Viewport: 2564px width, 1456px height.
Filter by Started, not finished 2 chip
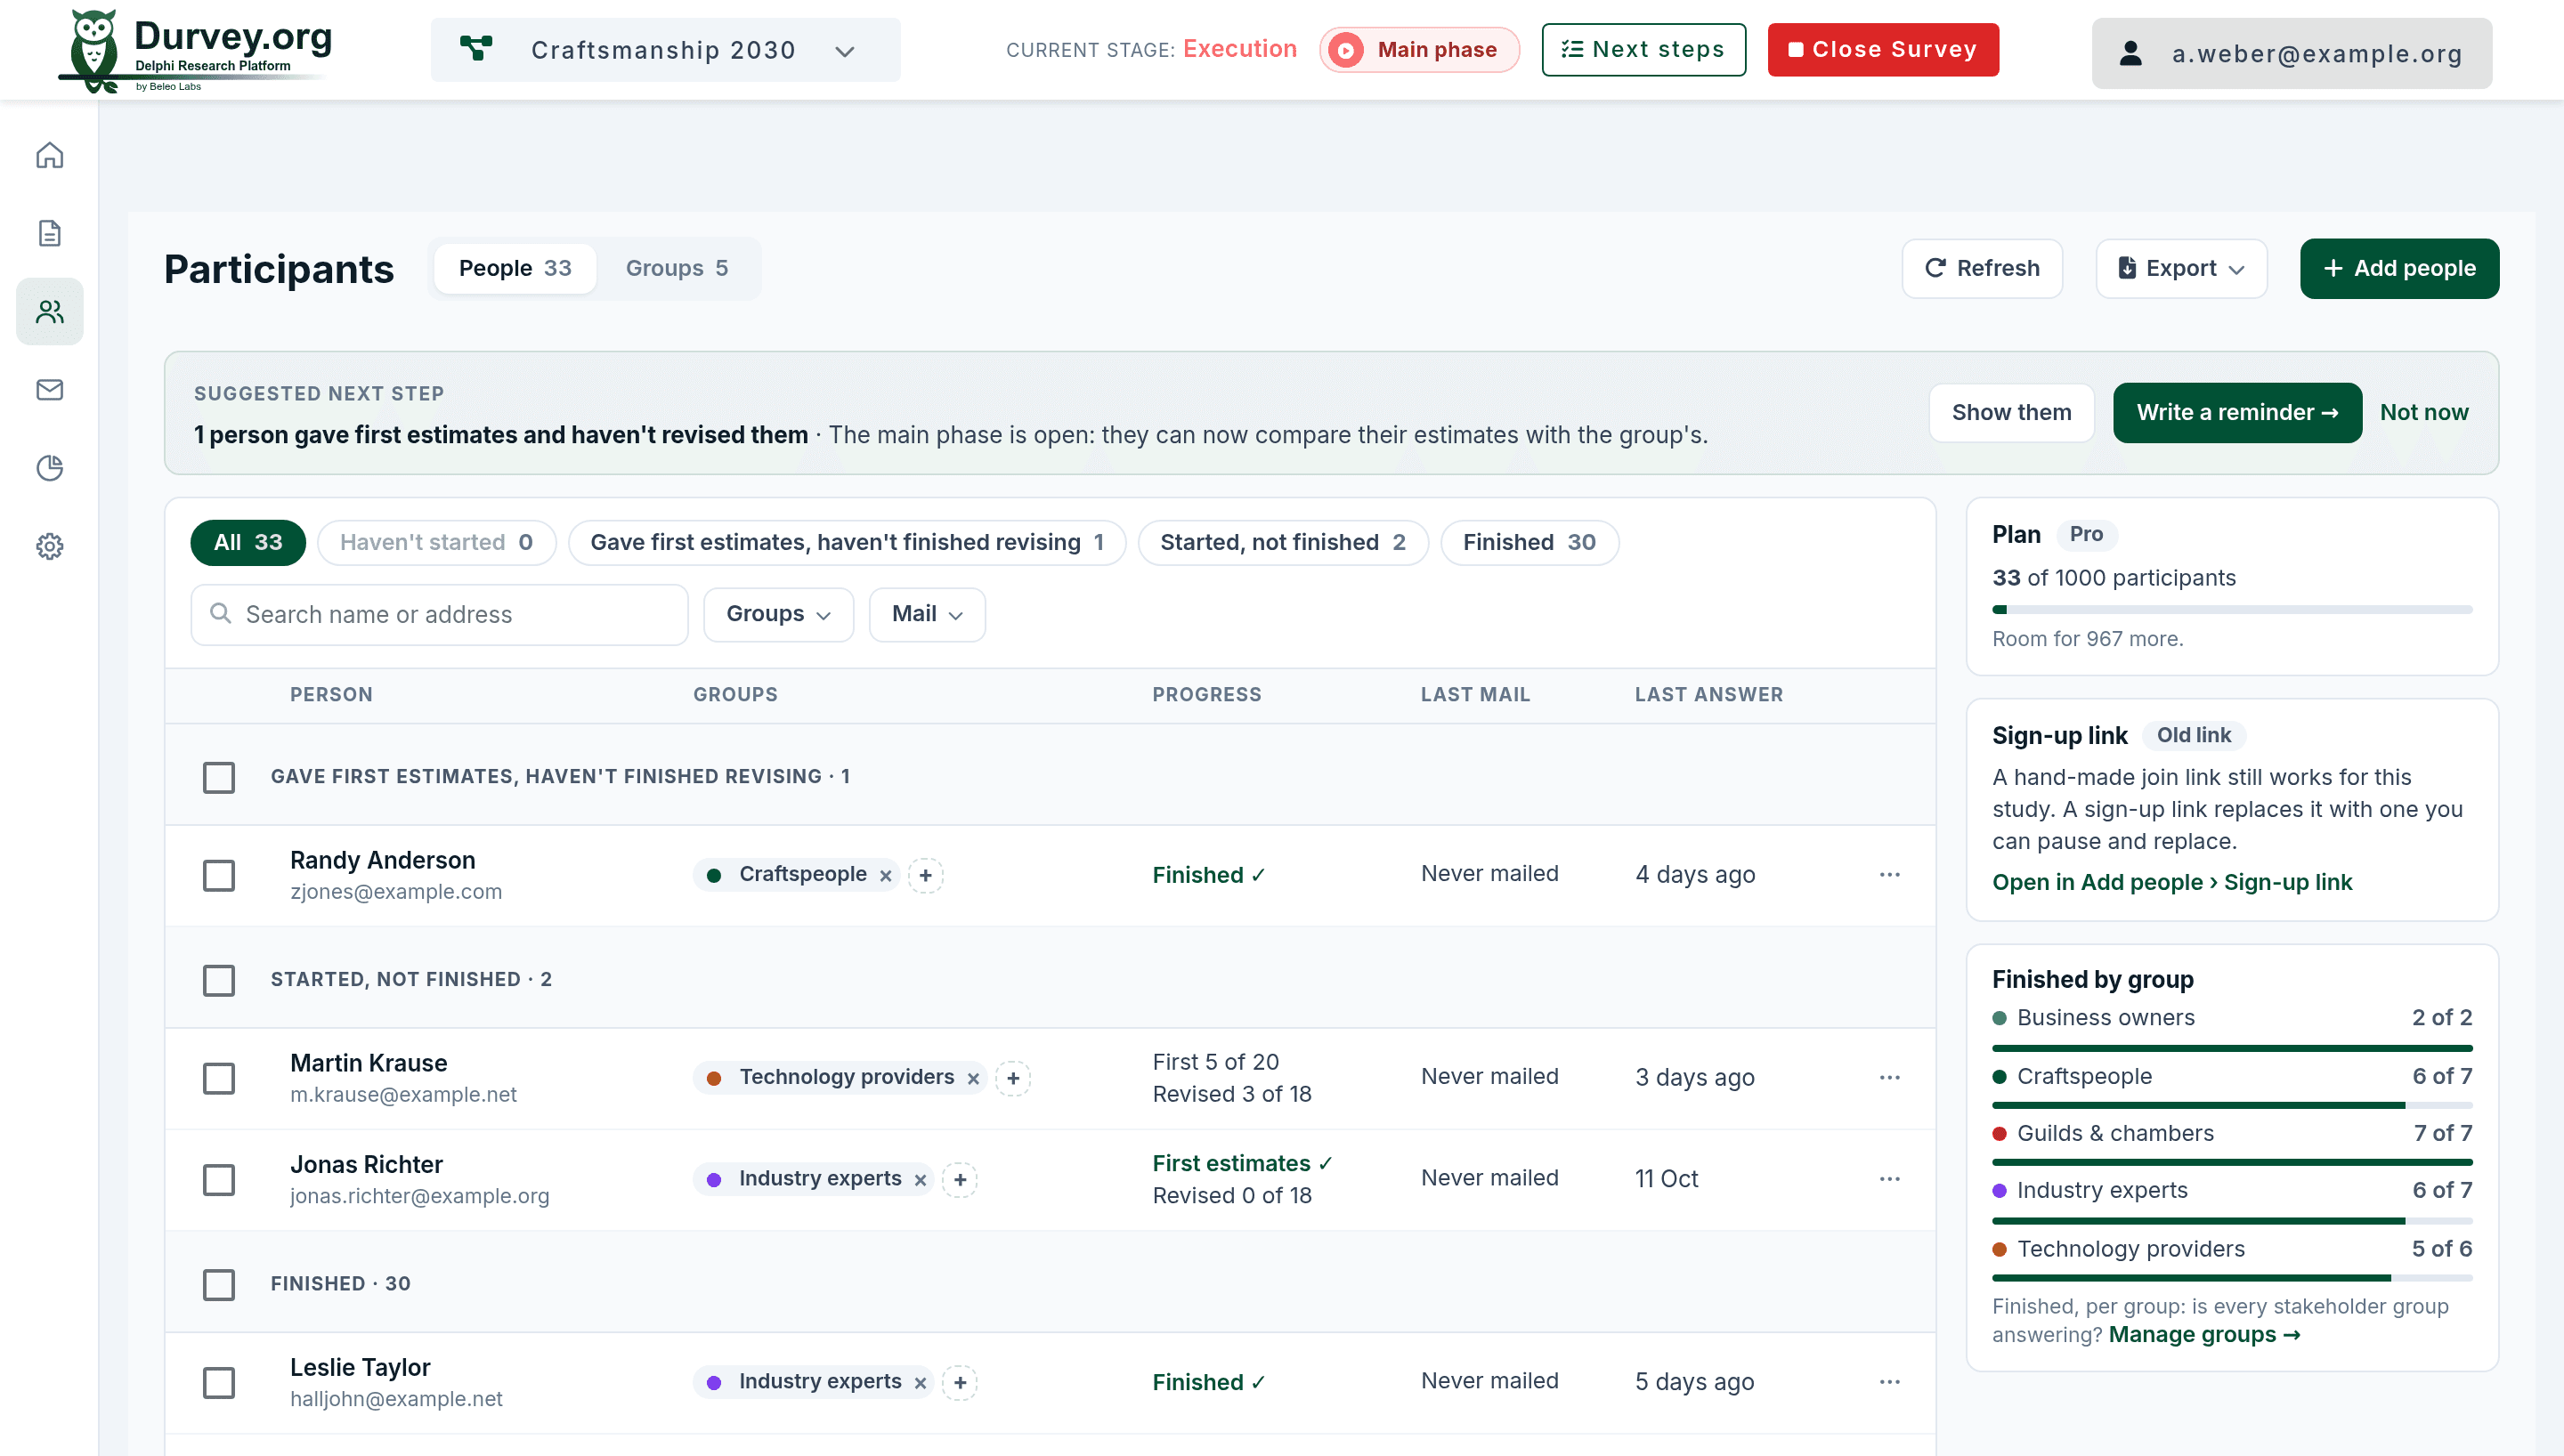(x=1283, y=543)
